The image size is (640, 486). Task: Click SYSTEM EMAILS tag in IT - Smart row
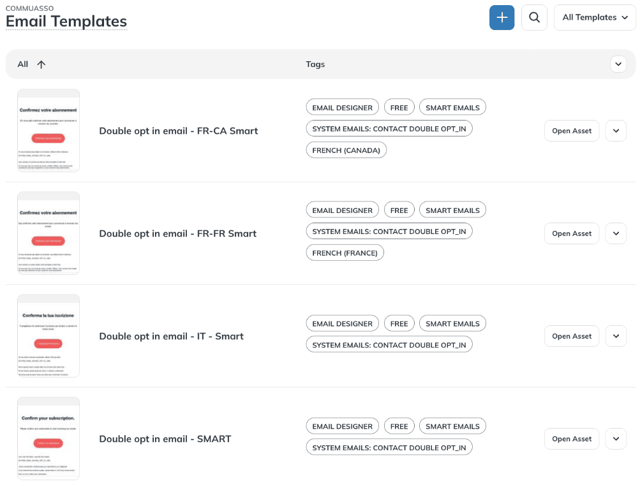(389, 345)
